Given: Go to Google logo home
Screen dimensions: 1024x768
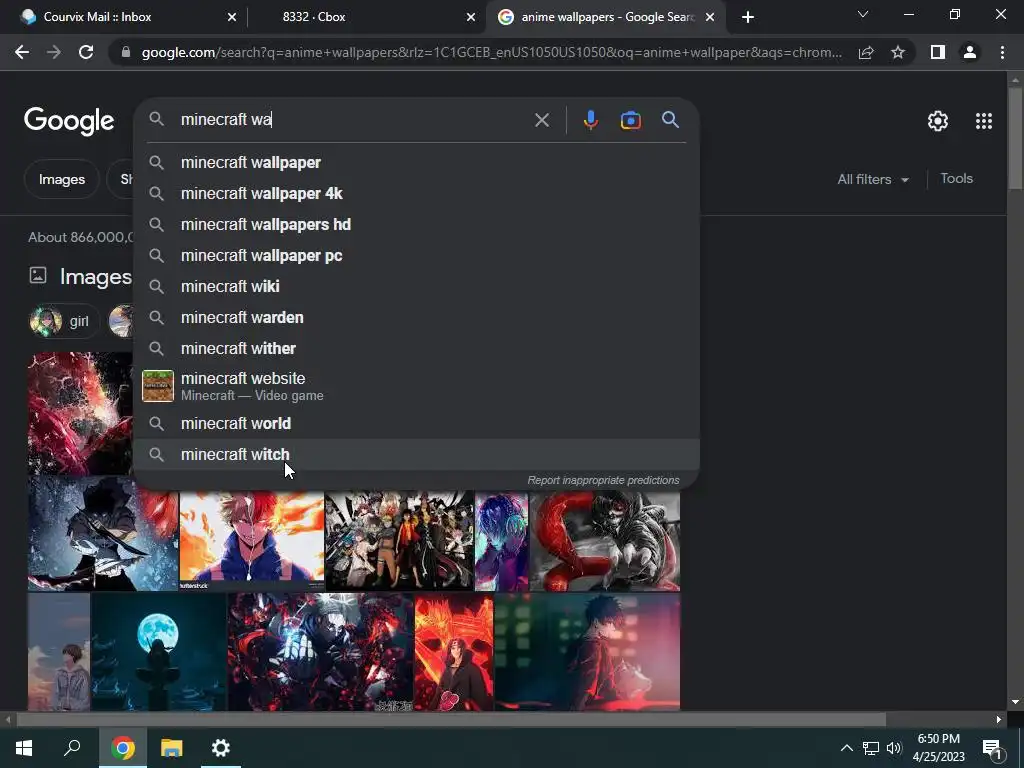Looking at the screenshot, I should click(69, 121).
